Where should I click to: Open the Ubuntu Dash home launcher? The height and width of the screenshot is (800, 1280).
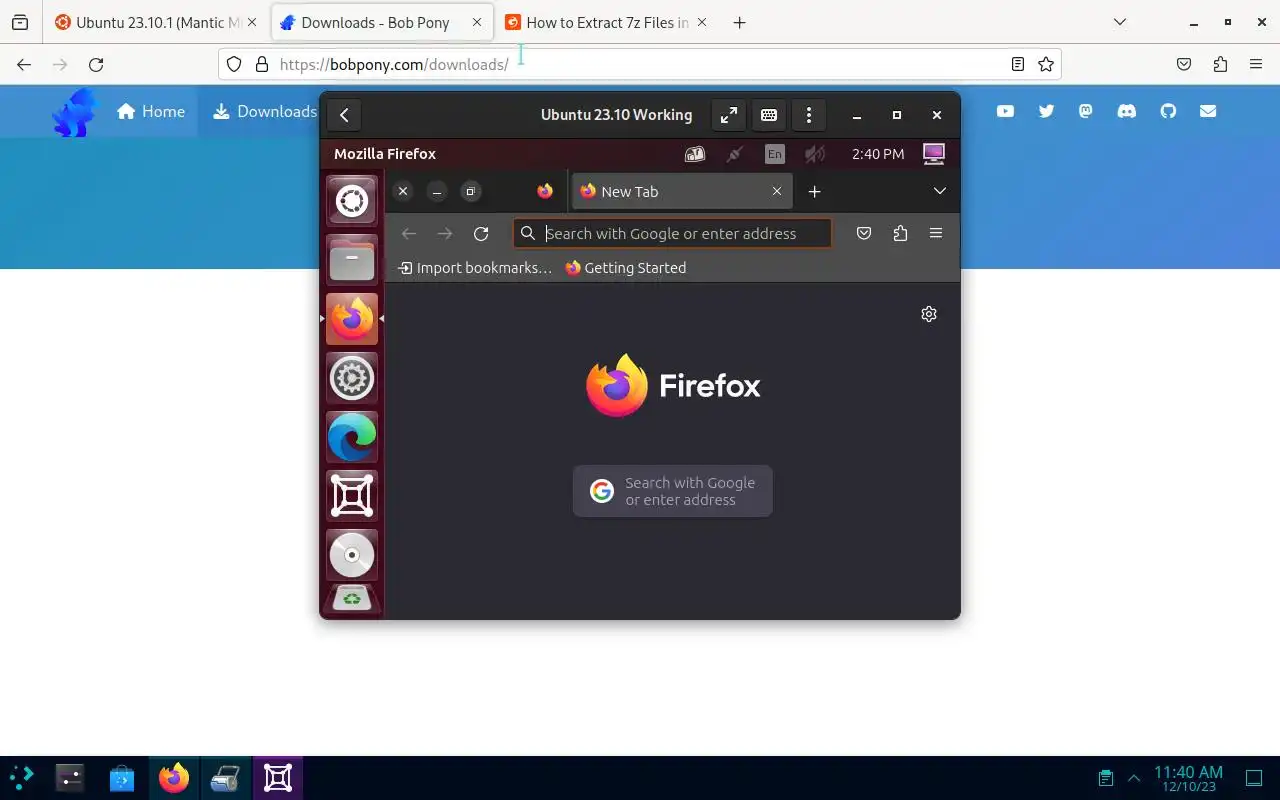click(x=352, y=201)
